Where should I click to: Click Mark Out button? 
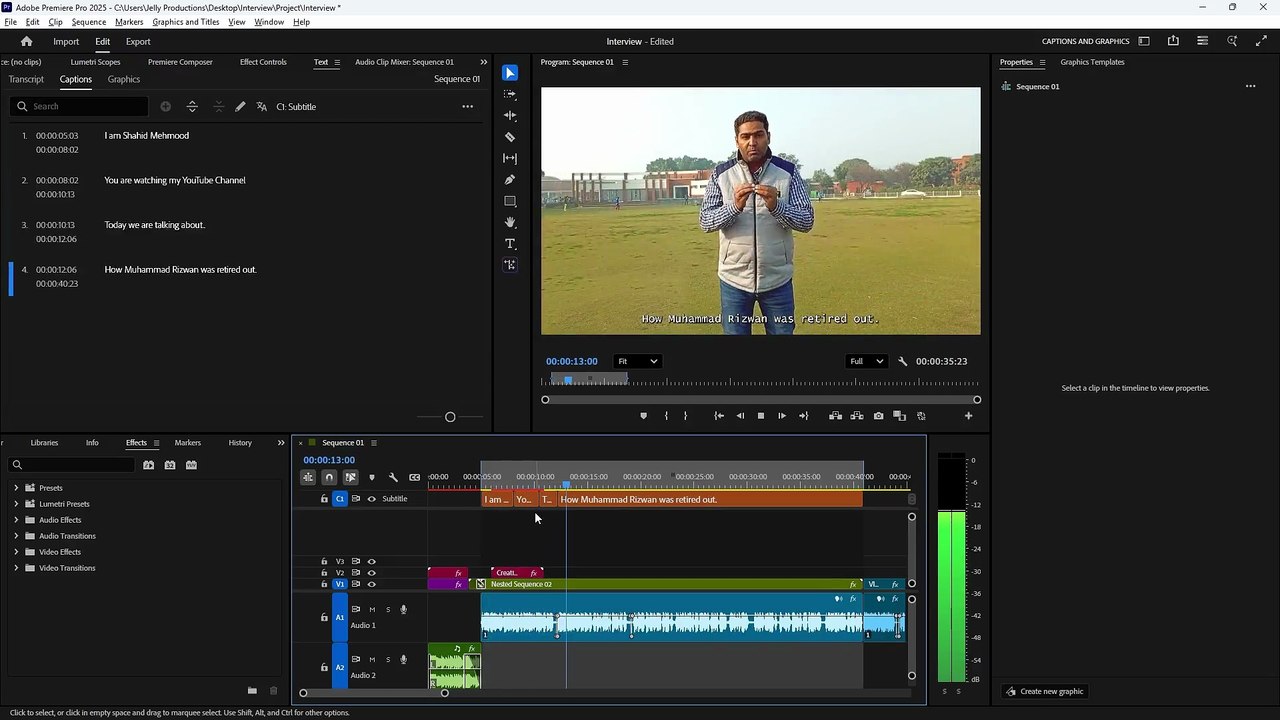click(685, 416)
